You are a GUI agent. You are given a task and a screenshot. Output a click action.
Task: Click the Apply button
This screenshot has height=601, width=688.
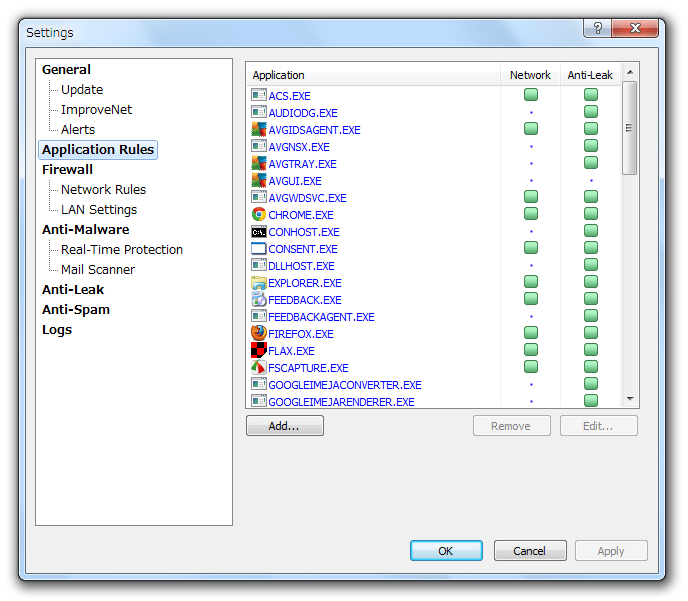(x=611, y=551)
